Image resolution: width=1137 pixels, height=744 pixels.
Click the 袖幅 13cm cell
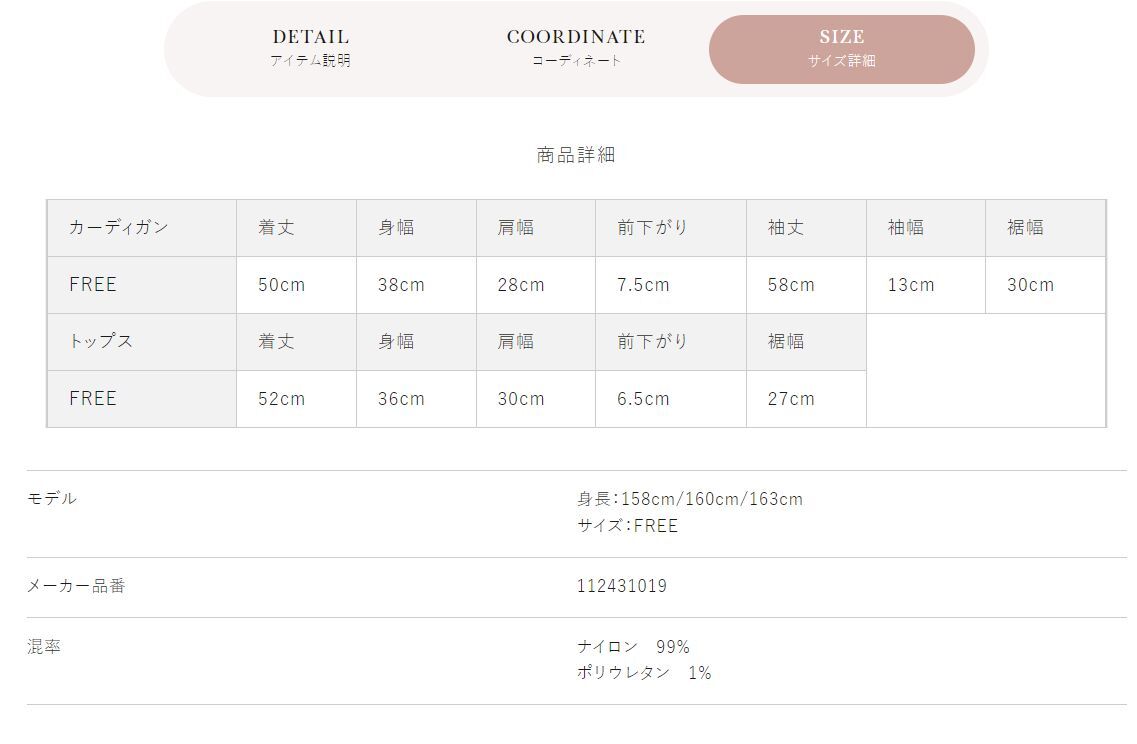coord(926,285)
